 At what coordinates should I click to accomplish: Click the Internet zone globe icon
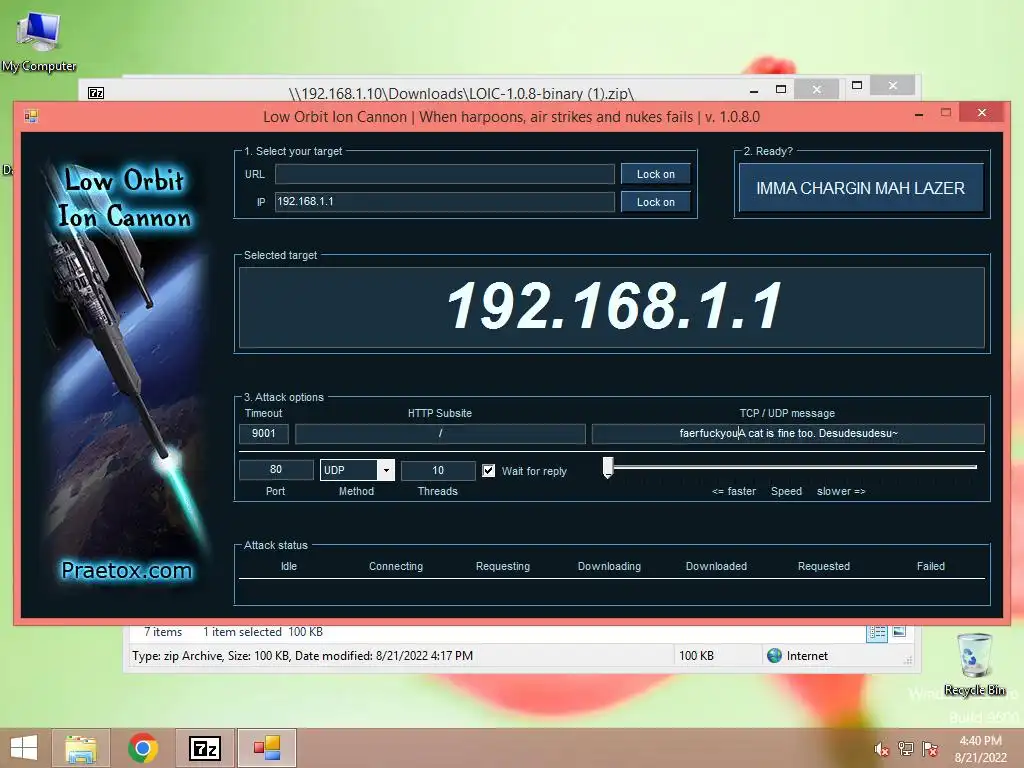coord(775,656)
